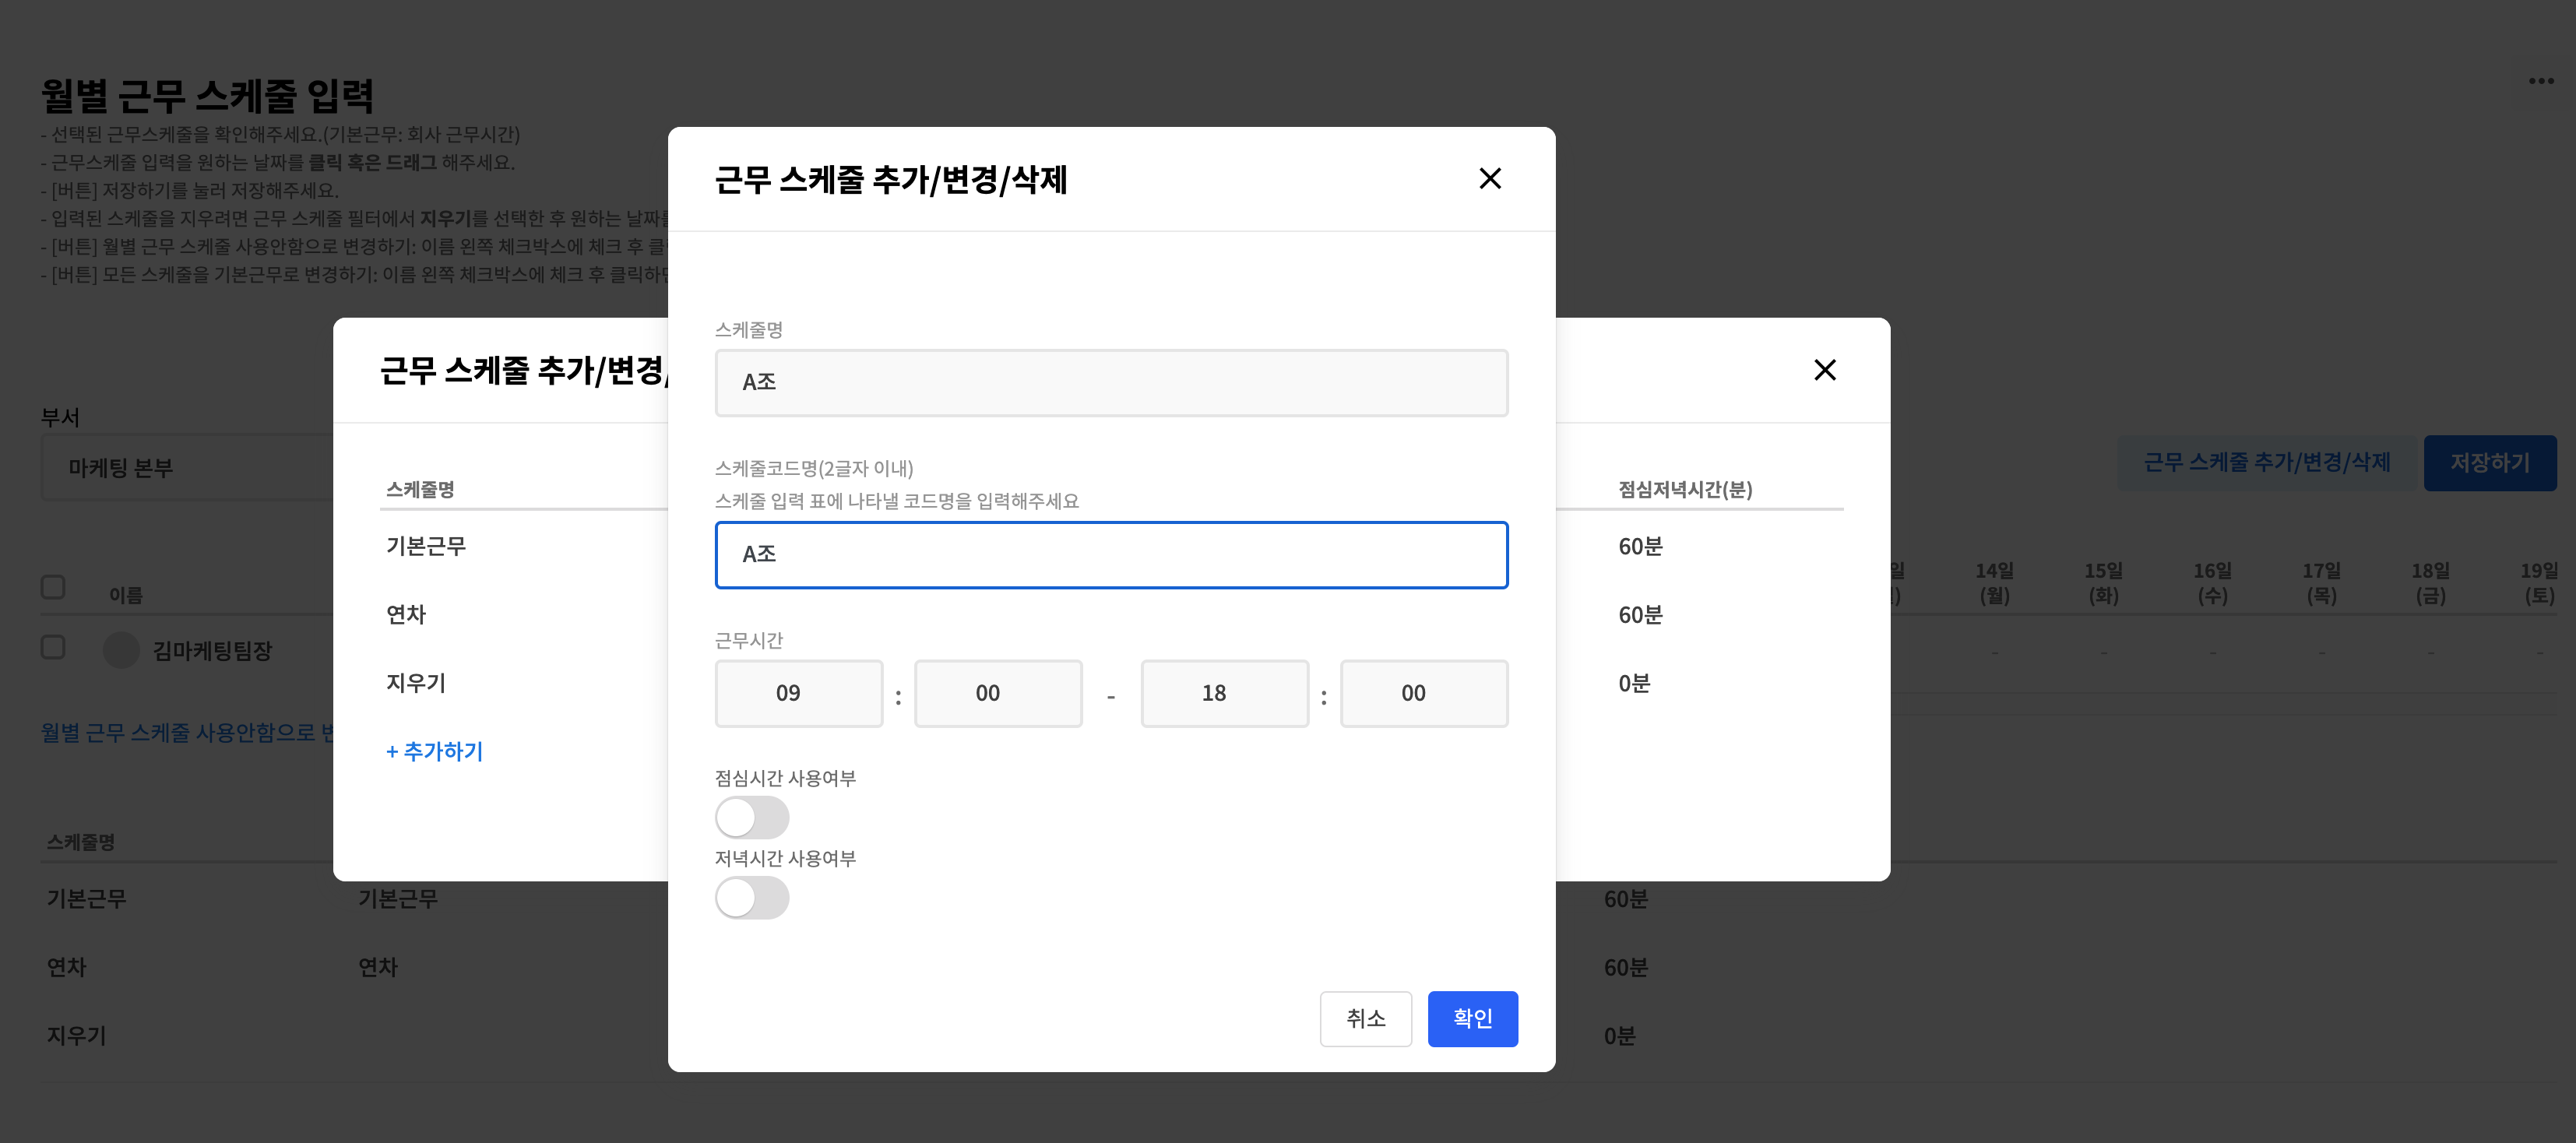
Task: Click the background 근무 스케줄 추가/변경/삭제 button
Action: [x=2266, y=463]
